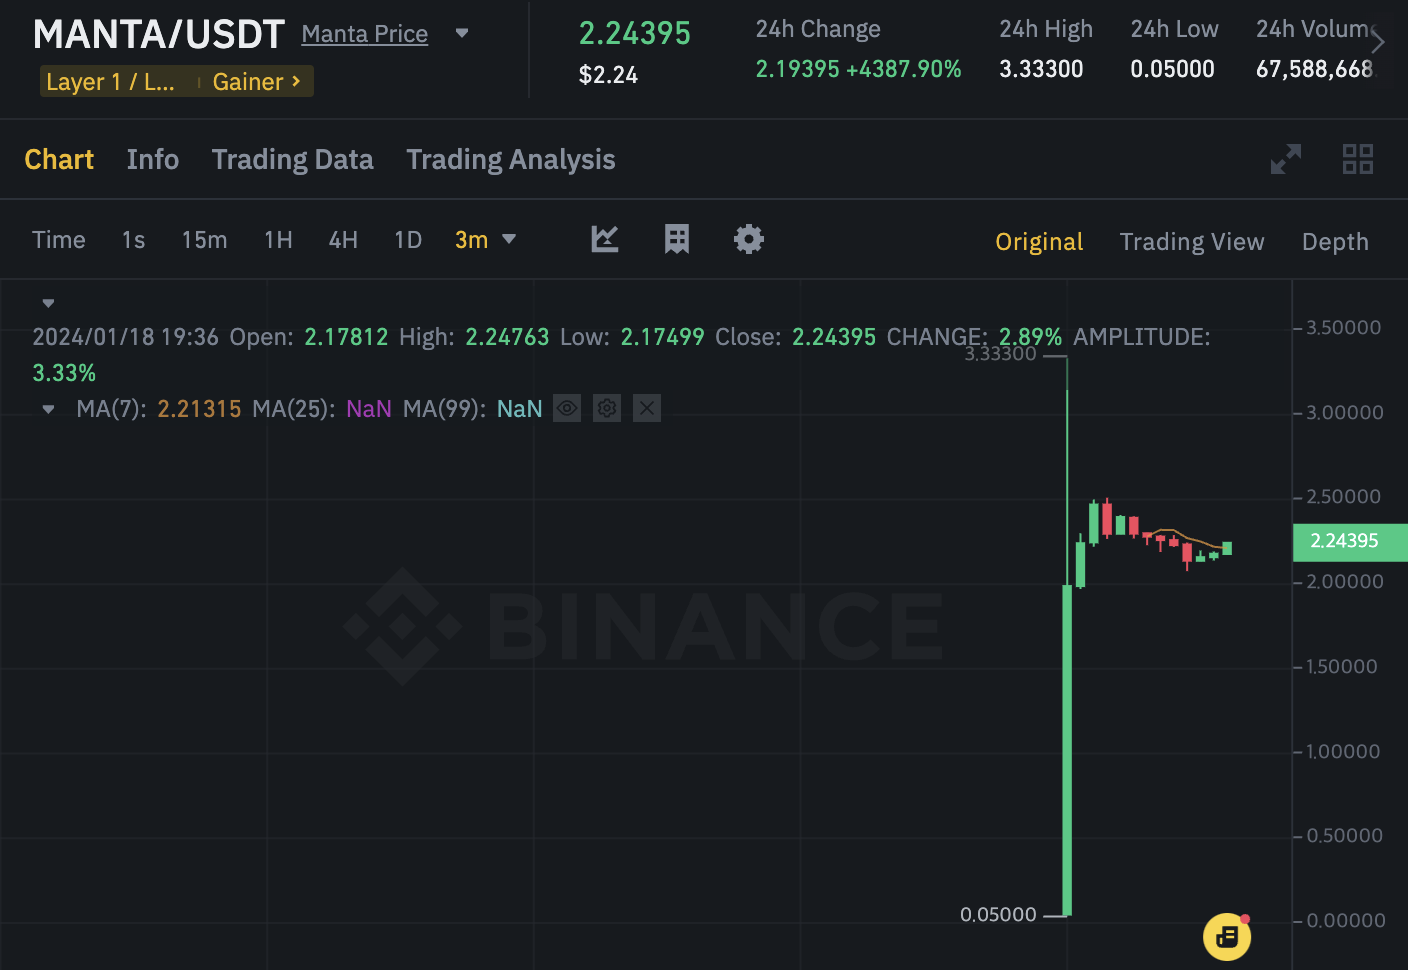The height and width of the screenshot is (970, 1408).
Task: Open chart settings gear icon
Action: pos(749,239)
